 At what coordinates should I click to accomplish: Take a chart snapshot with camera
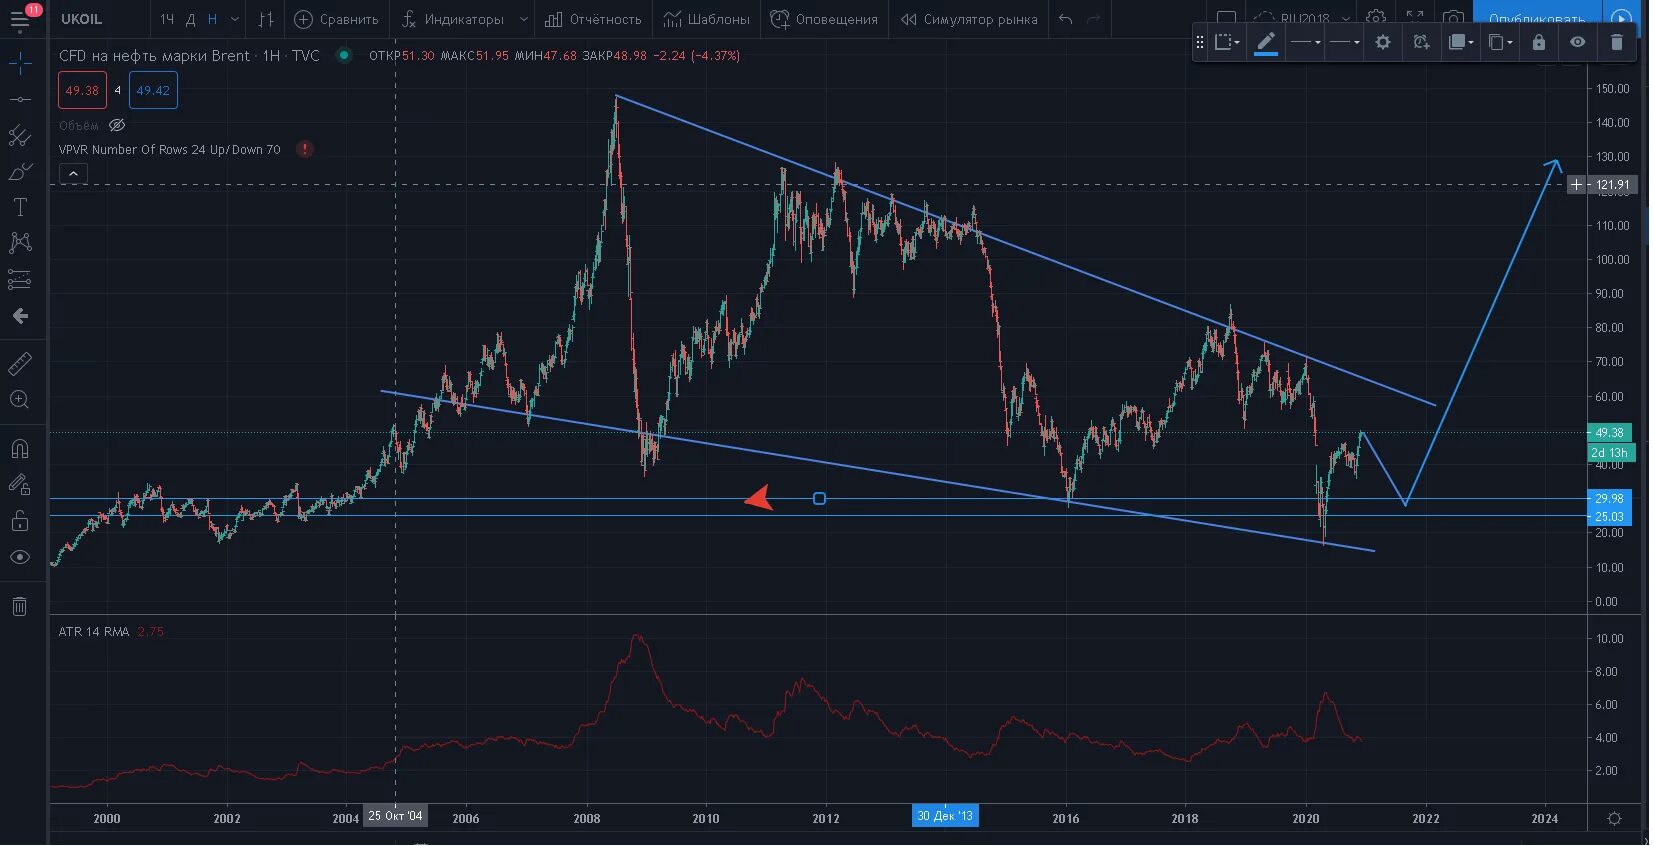coord(1453,18)
